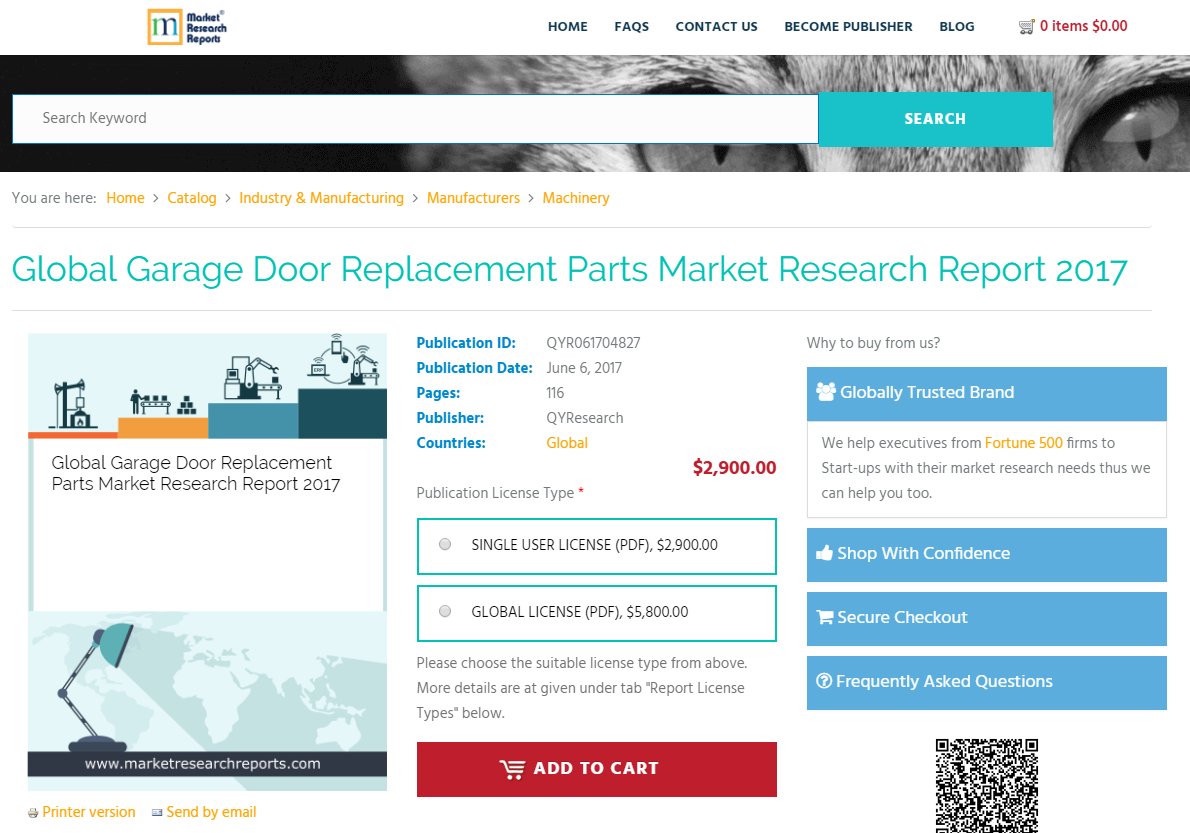
Task: Click the thumbs-up icon on Shop With Confidence
Action: pyautogui.click(x=824, y=553)
